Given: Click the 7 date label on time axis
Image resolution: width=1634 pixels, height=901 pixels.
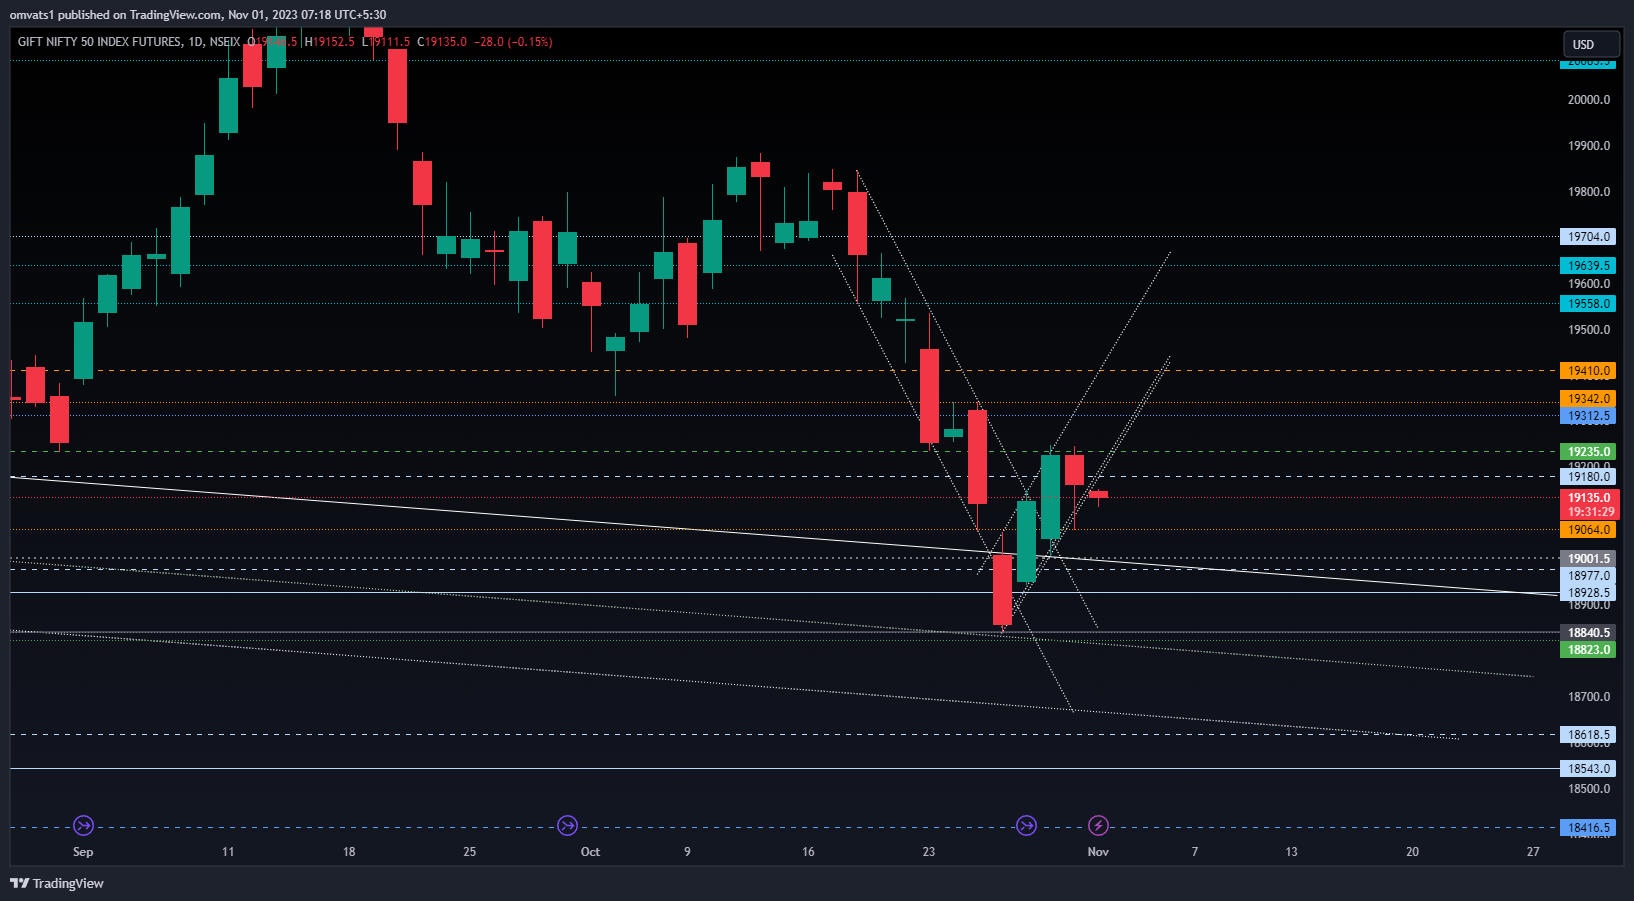Looking at the screenshot, I should tap(1195, 852).
